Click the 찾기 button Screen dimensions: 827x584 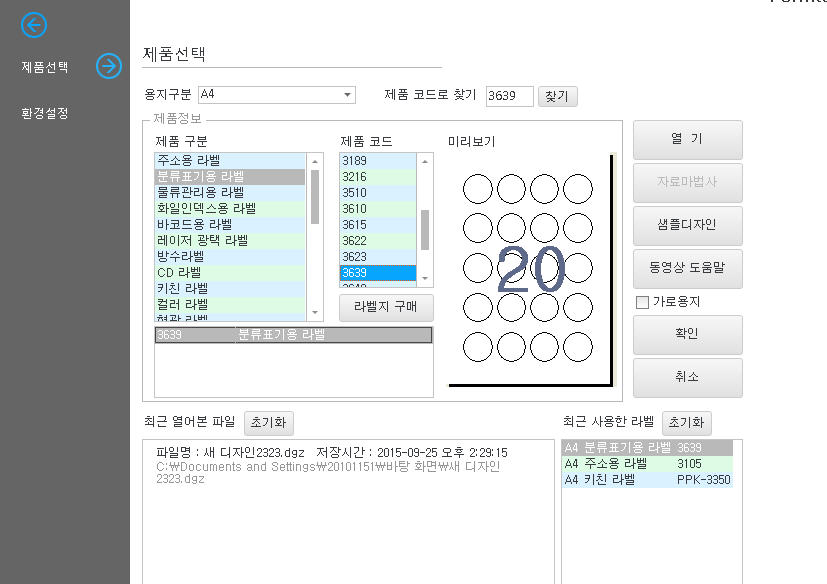click(x=557, y=96)
